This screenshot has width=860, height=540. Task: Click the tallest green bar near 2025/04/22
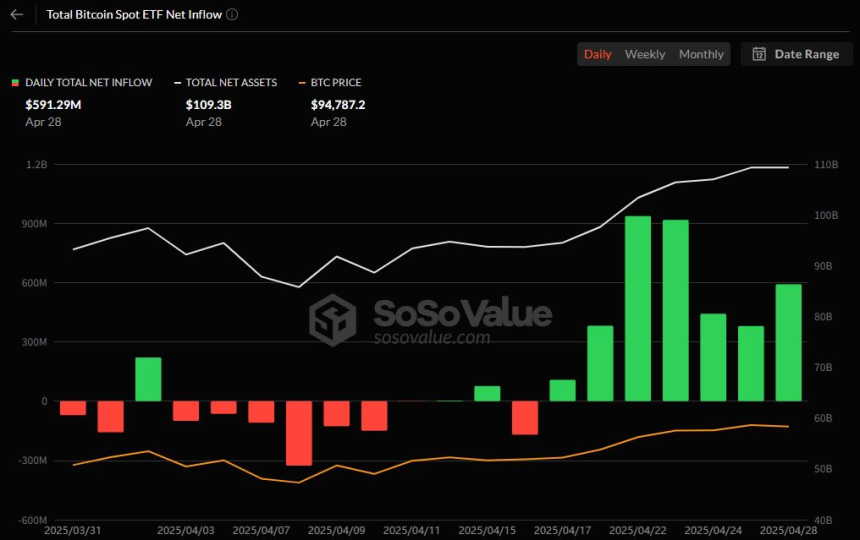tap(638, 309)
